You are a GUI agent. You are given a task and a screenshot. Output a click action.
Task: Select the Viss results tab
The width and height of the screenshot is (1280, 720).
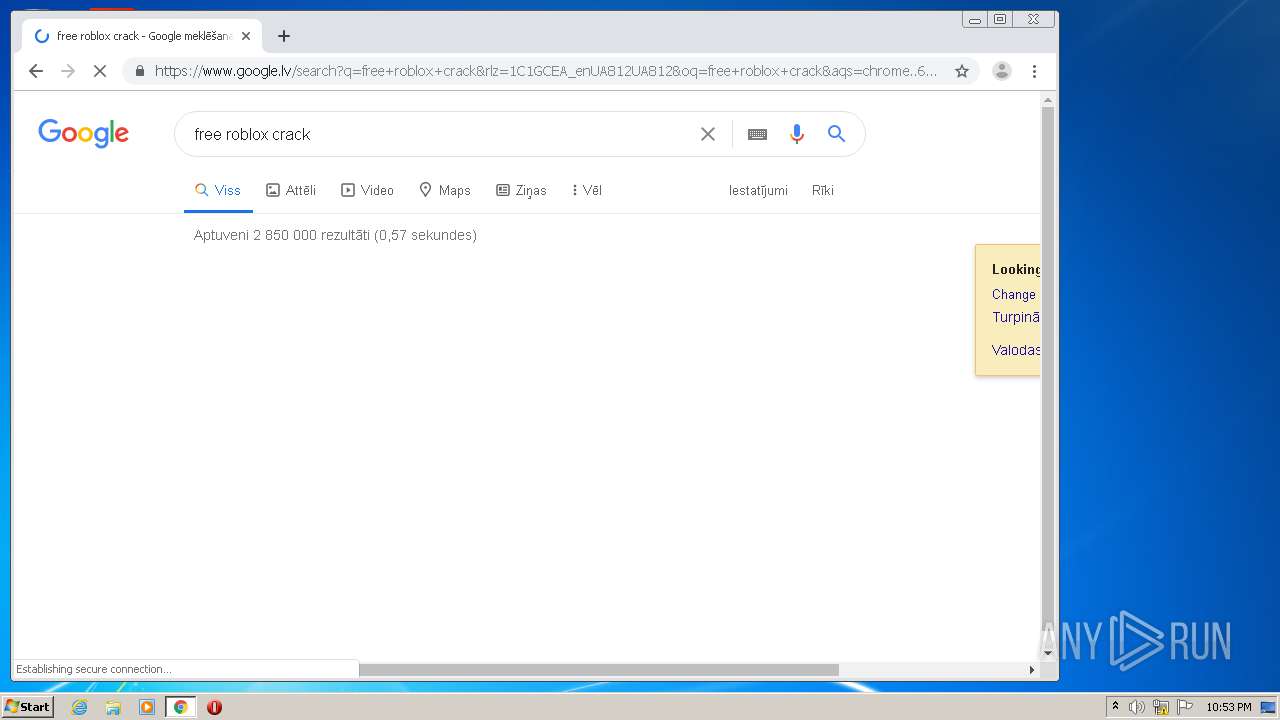[x=218, y=190]
